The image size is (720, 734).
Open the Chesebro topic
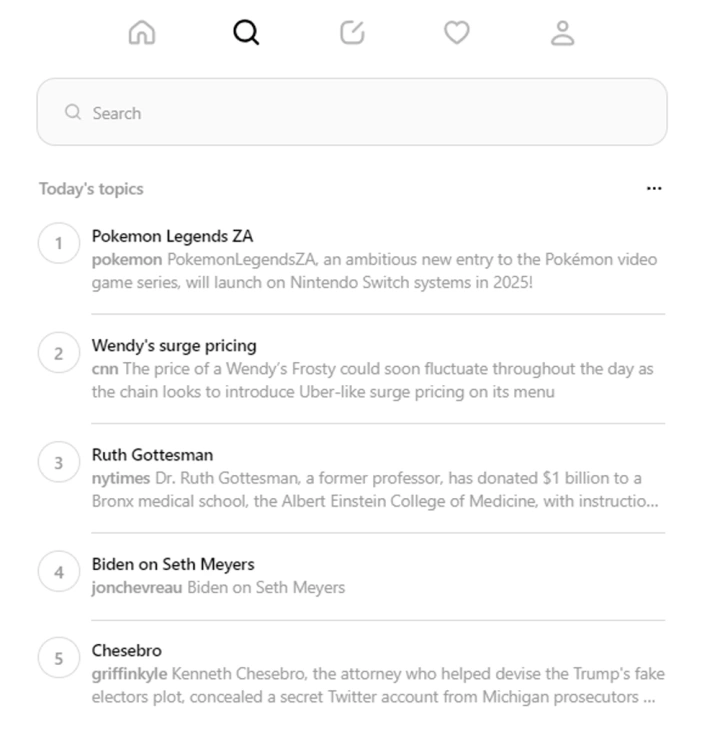coord(126,651)
